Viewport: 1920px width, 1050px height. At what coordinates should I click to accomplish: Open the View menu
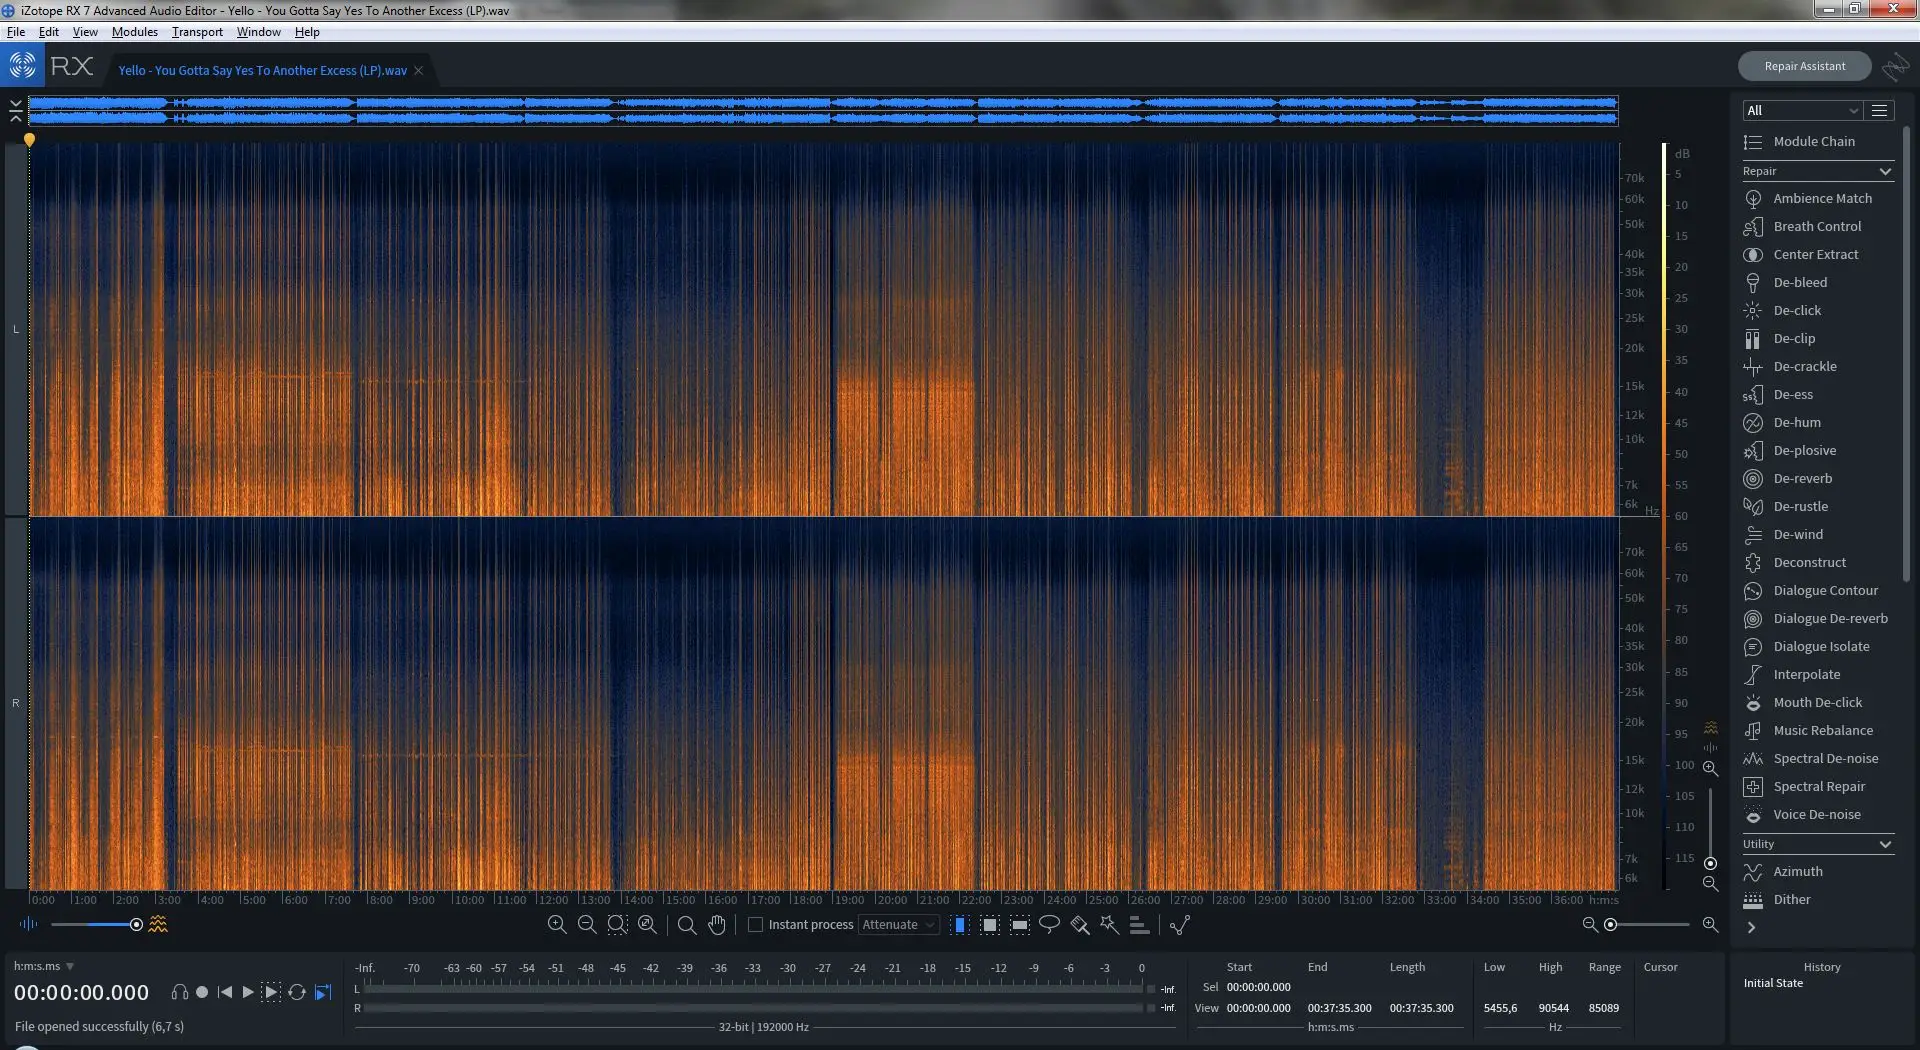click(x=85, y=32)
